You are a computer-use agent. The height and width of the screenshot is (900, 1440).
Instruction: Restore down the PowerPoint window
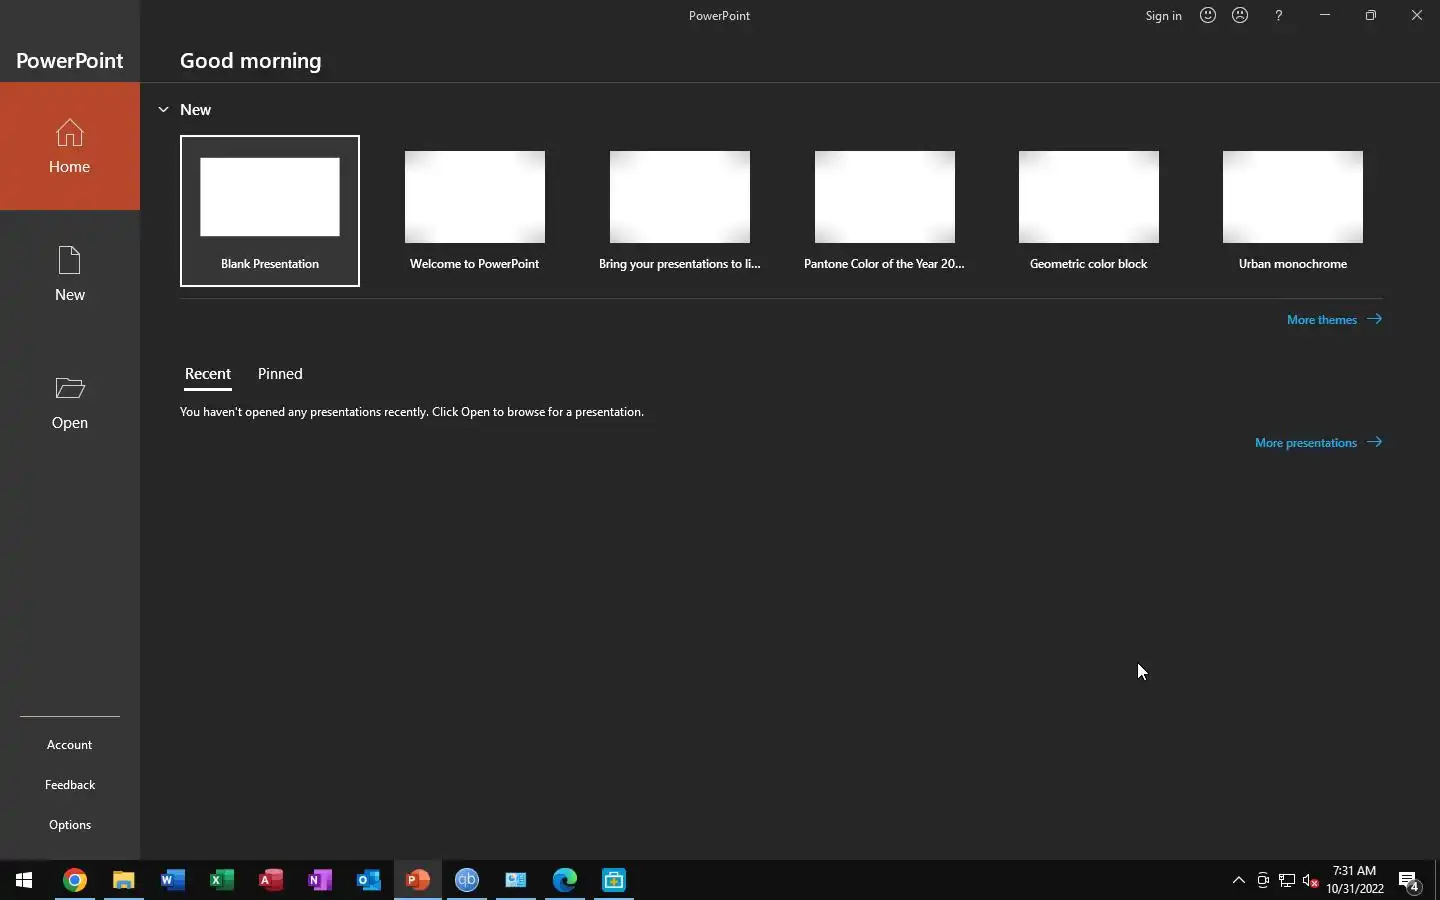click(1371, 15)
